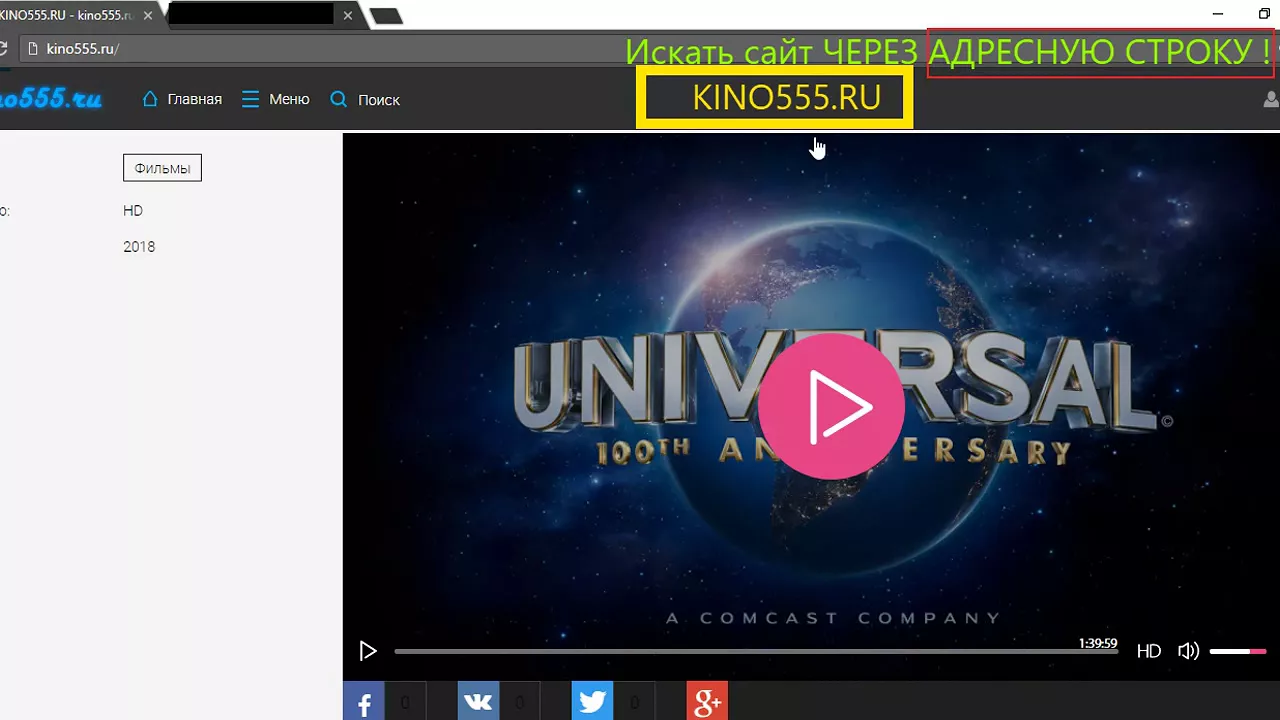The image size is (1280, 720).
Task: Click the kino555.ru site logo
Action: point(51,98)
